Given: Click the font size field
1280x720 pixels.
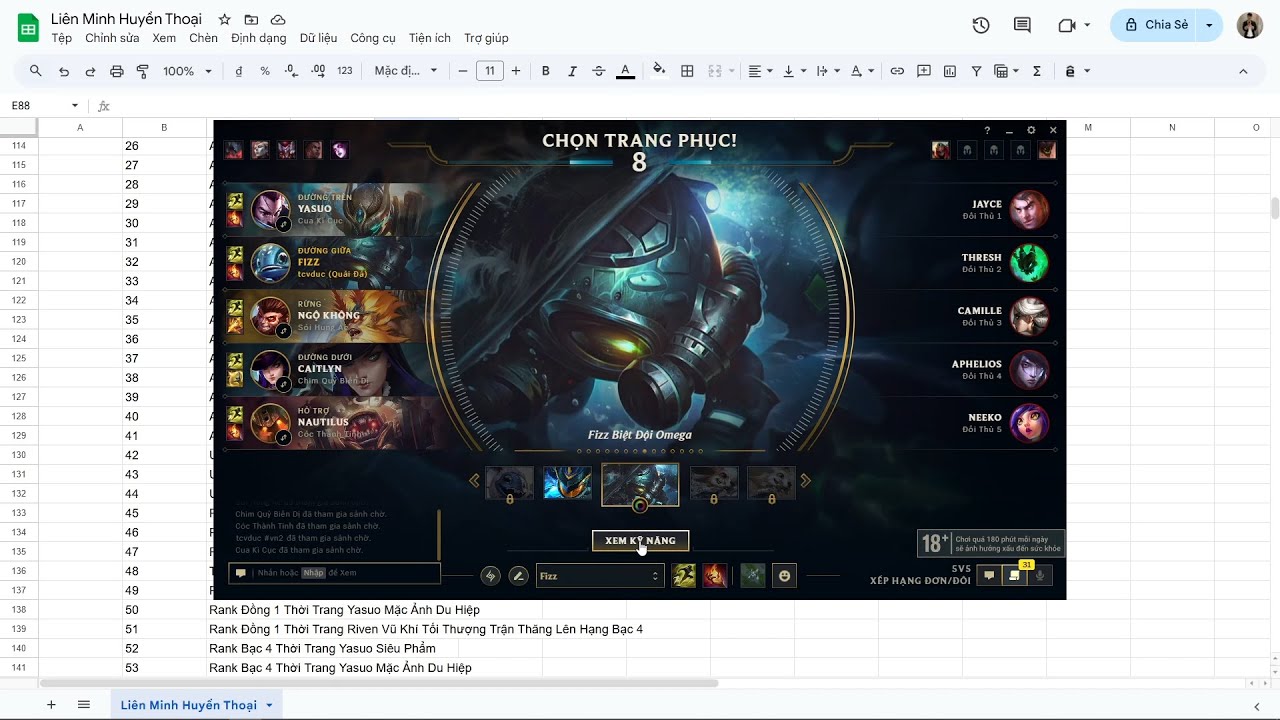Looking at the screenshot, I should [x=490, y=71].
